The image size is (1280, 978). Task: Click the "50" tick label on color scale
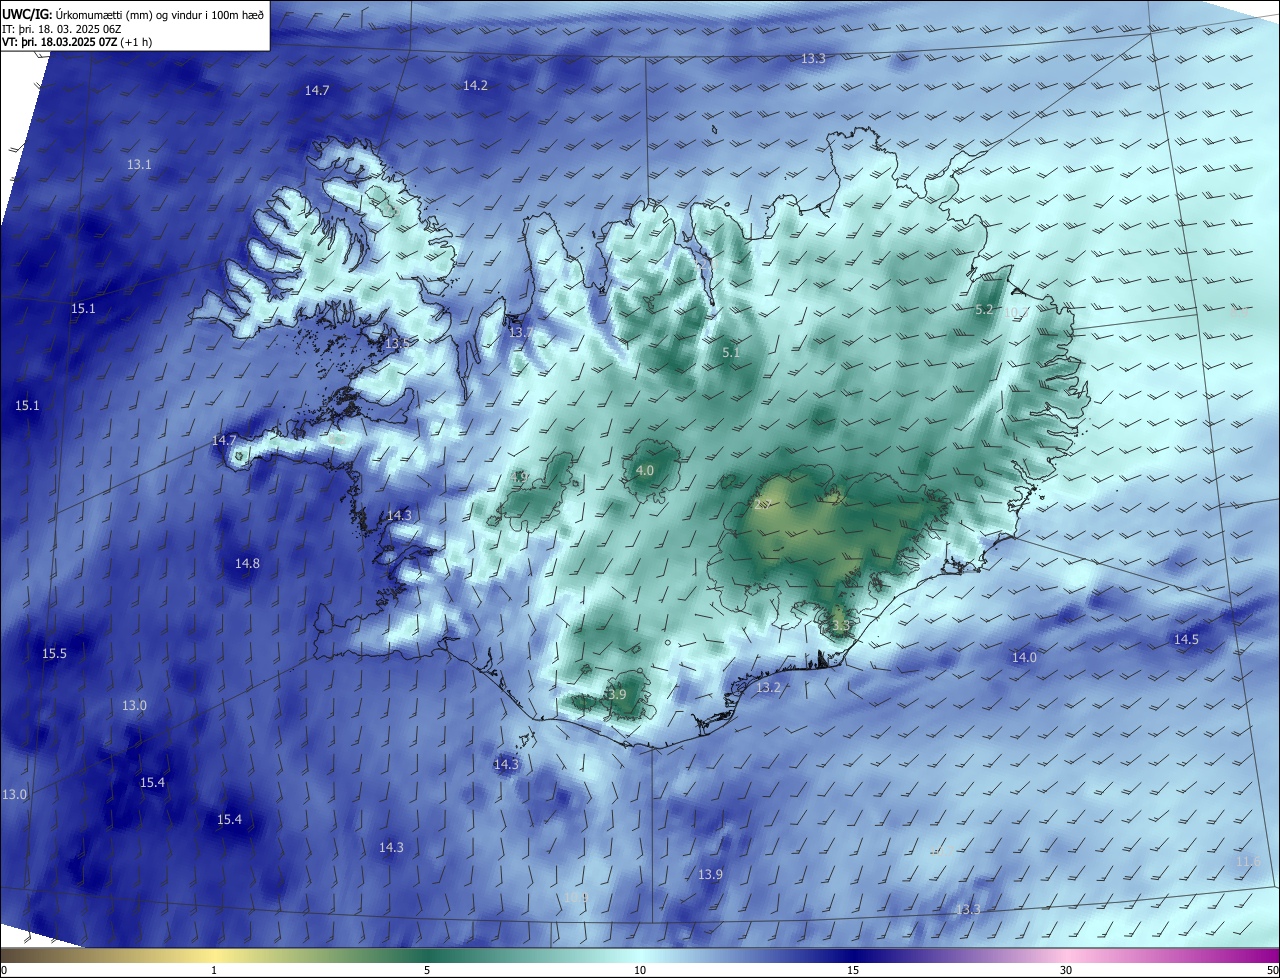[1272, 970]
